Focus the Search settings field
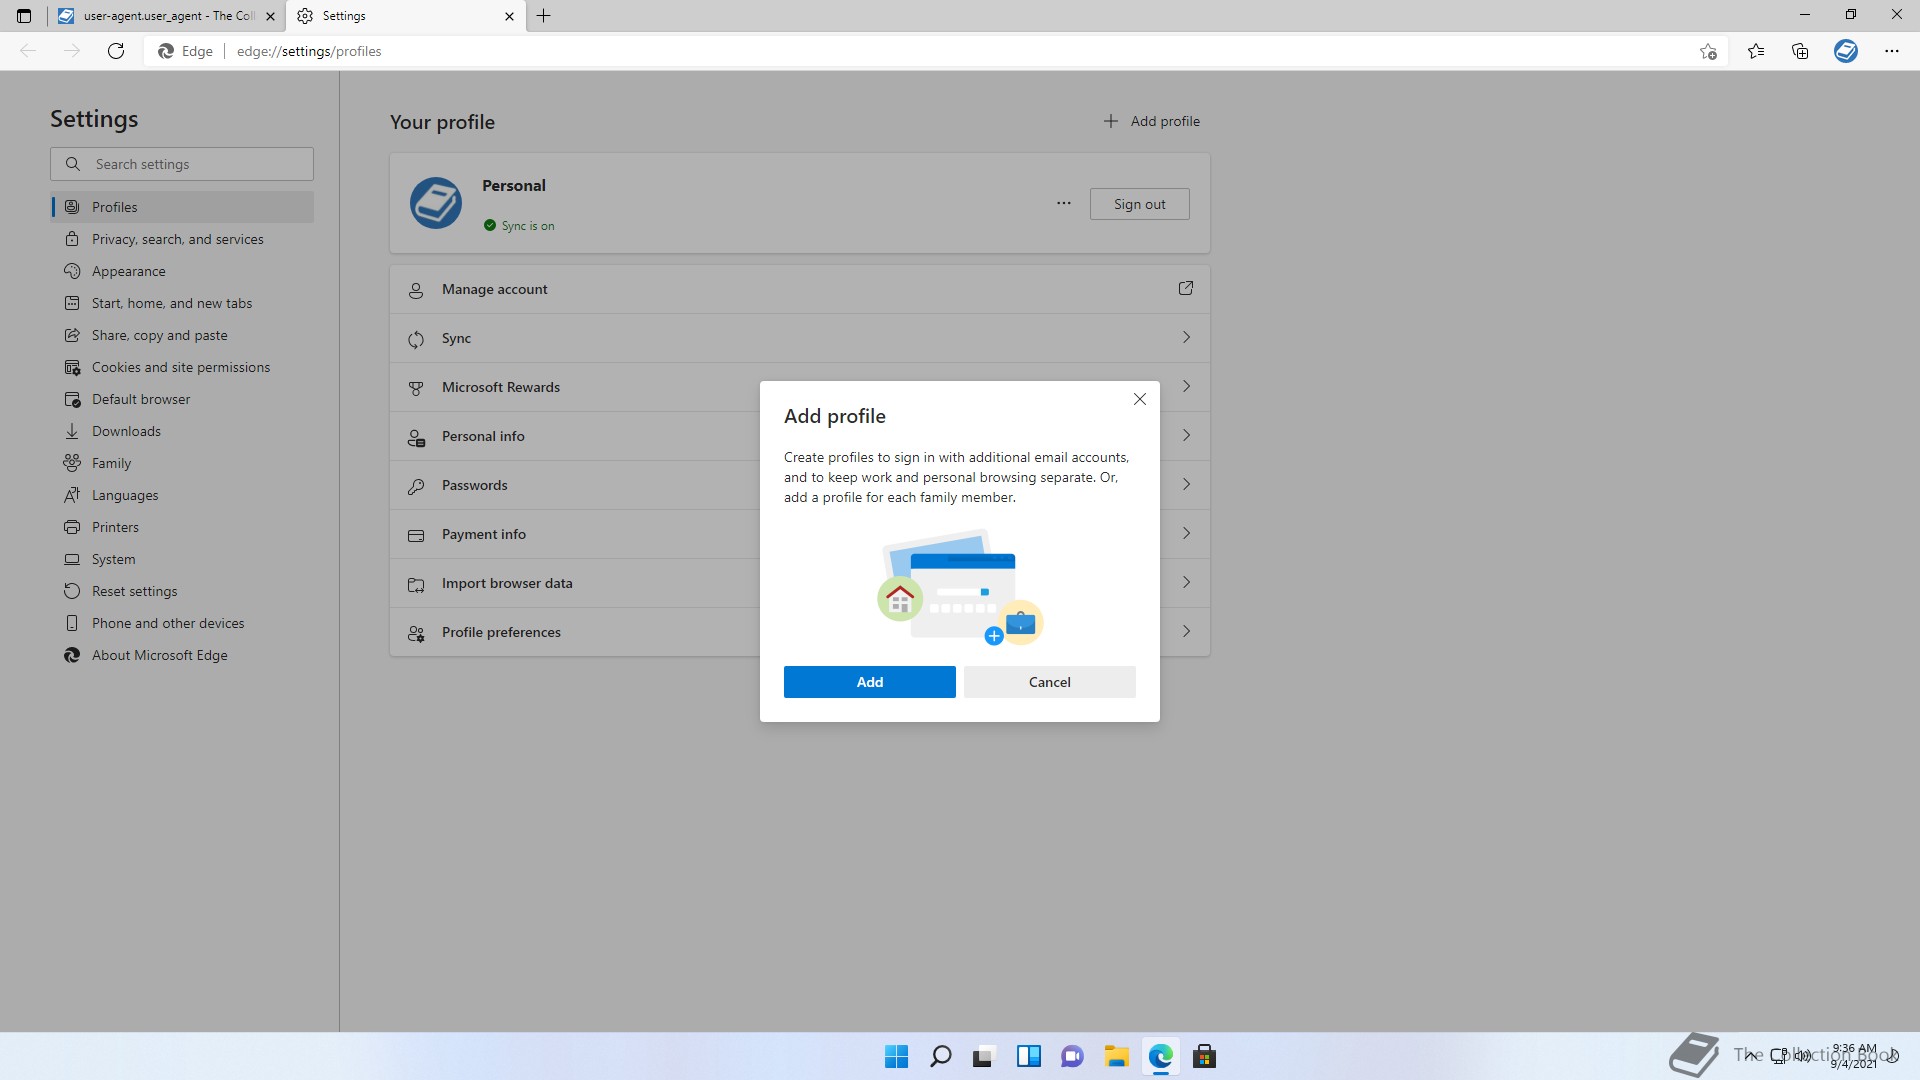The width and height of the screenshot is (1920, 1080). point(182,164)
